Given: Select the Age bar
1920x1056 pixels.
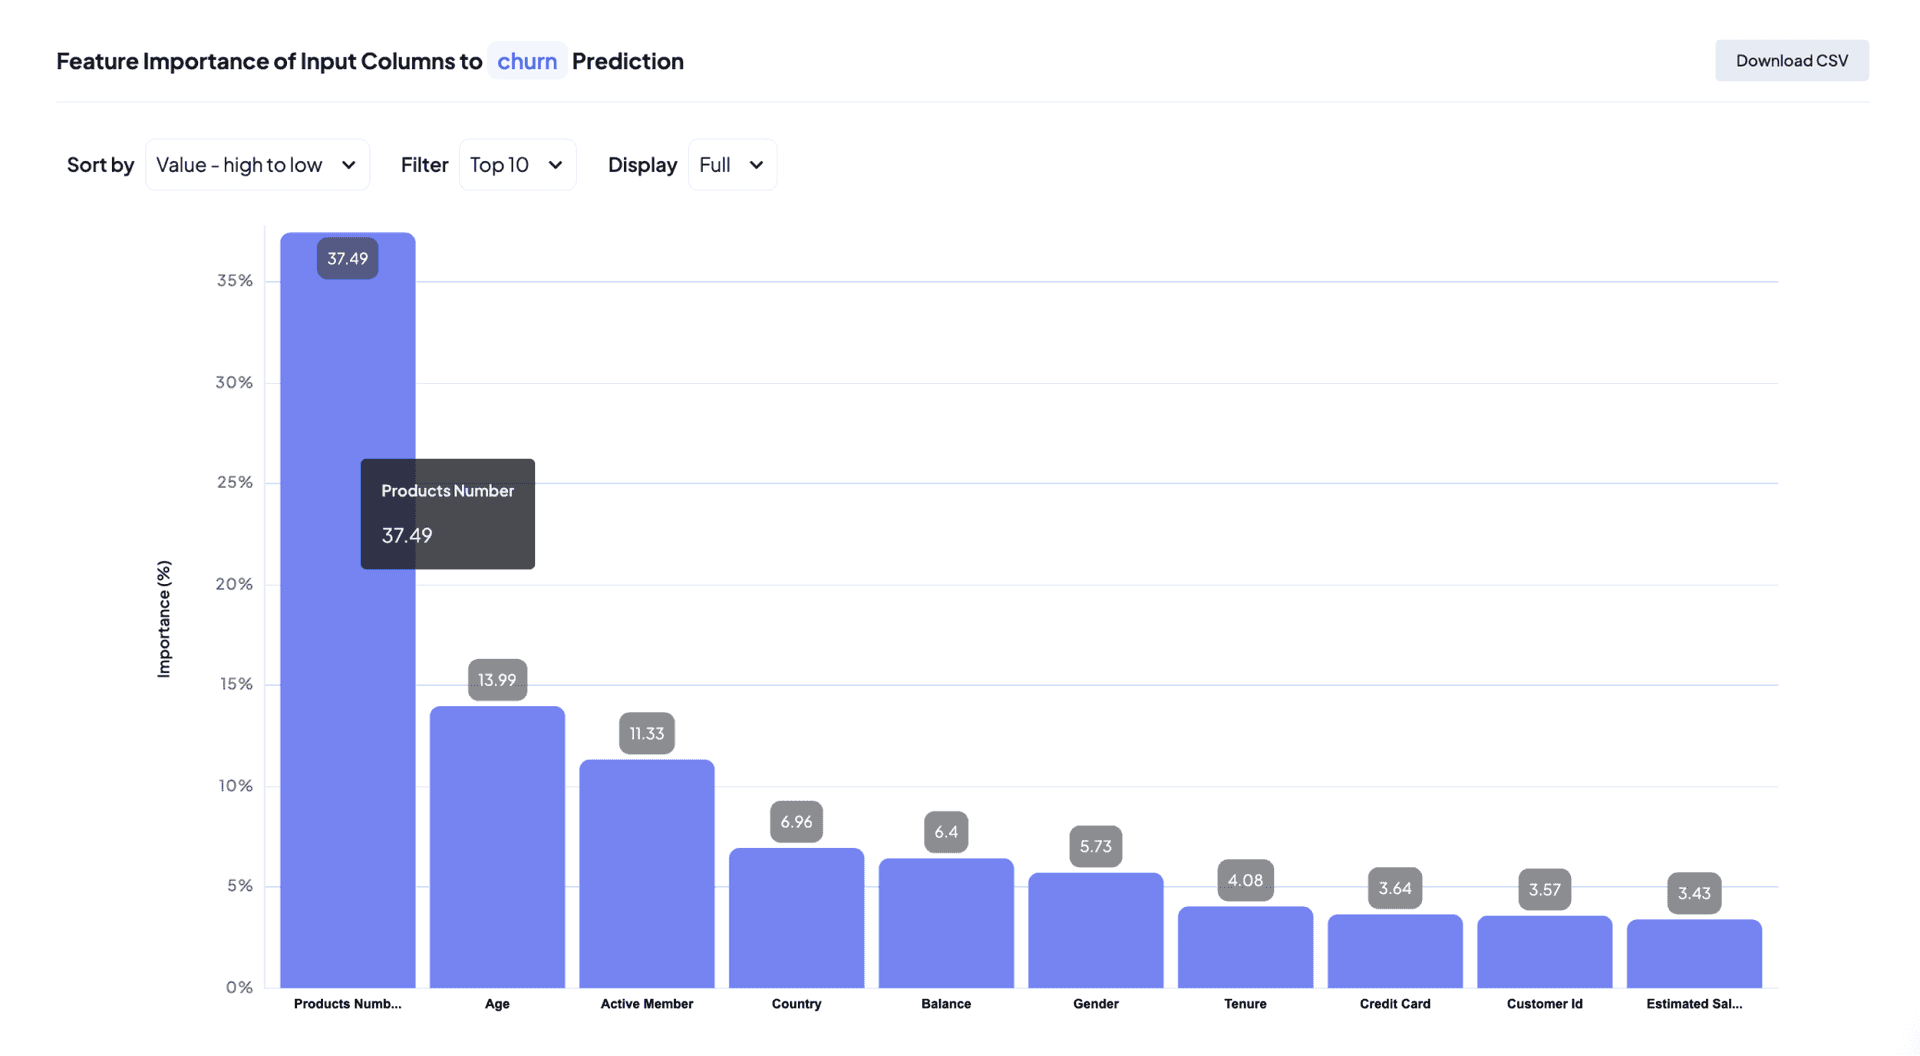Looking at the screenshot, I should [x=497, y=850].
